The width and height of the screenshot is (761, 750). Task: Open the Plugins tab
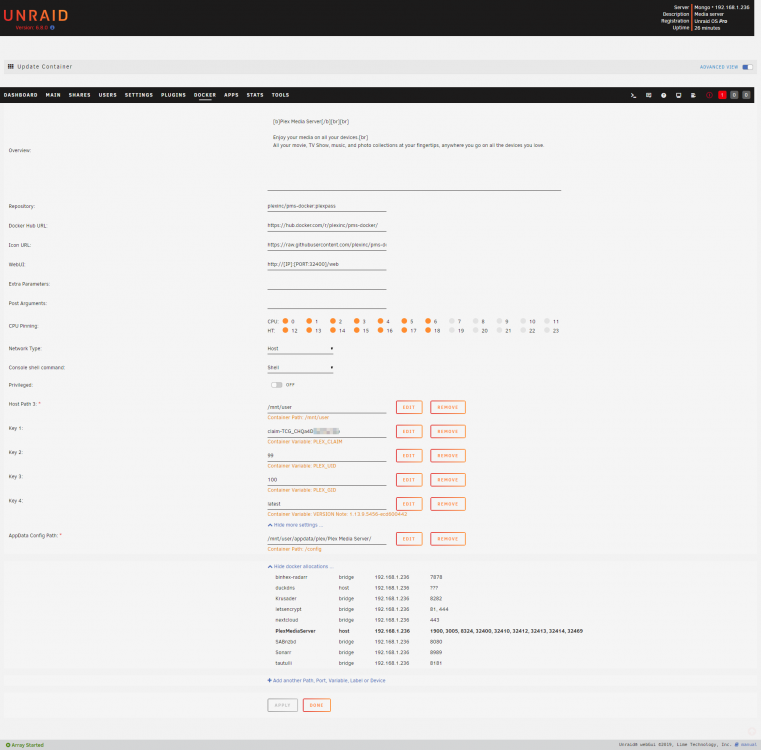point(173,95)
